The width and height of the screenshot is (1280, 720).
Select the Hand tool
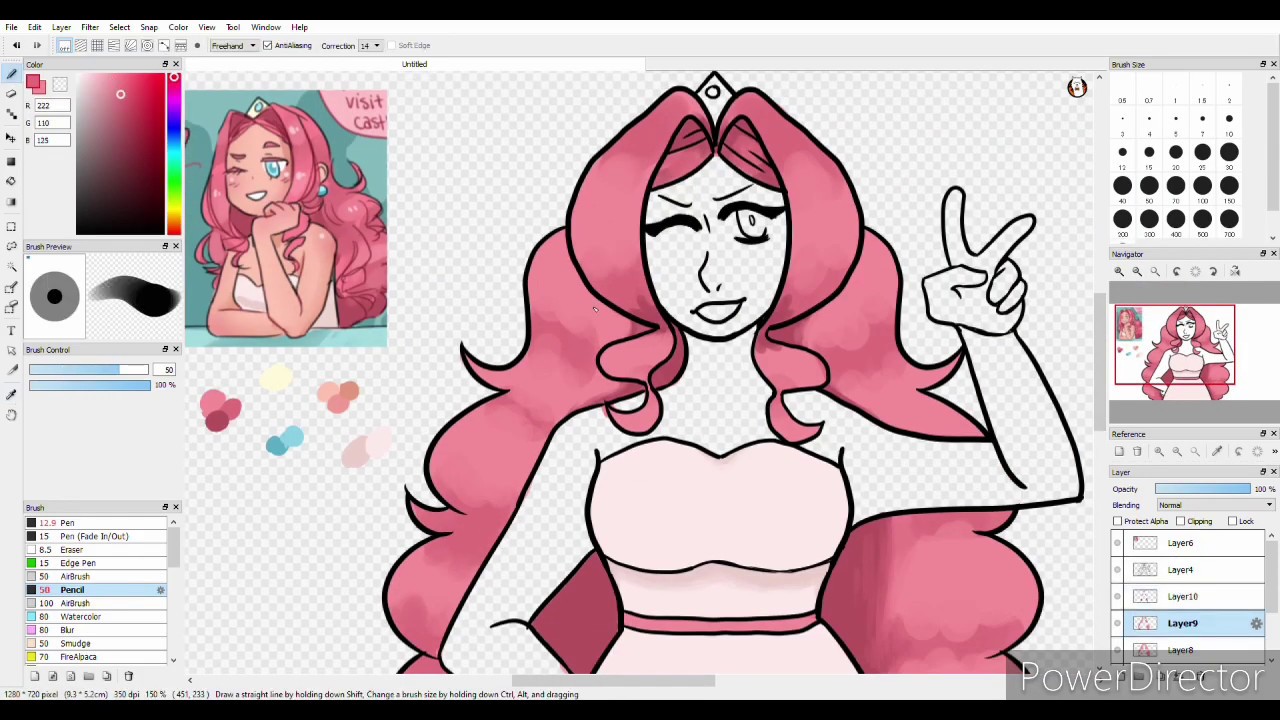pyautogui.click(x=11, y=414)
